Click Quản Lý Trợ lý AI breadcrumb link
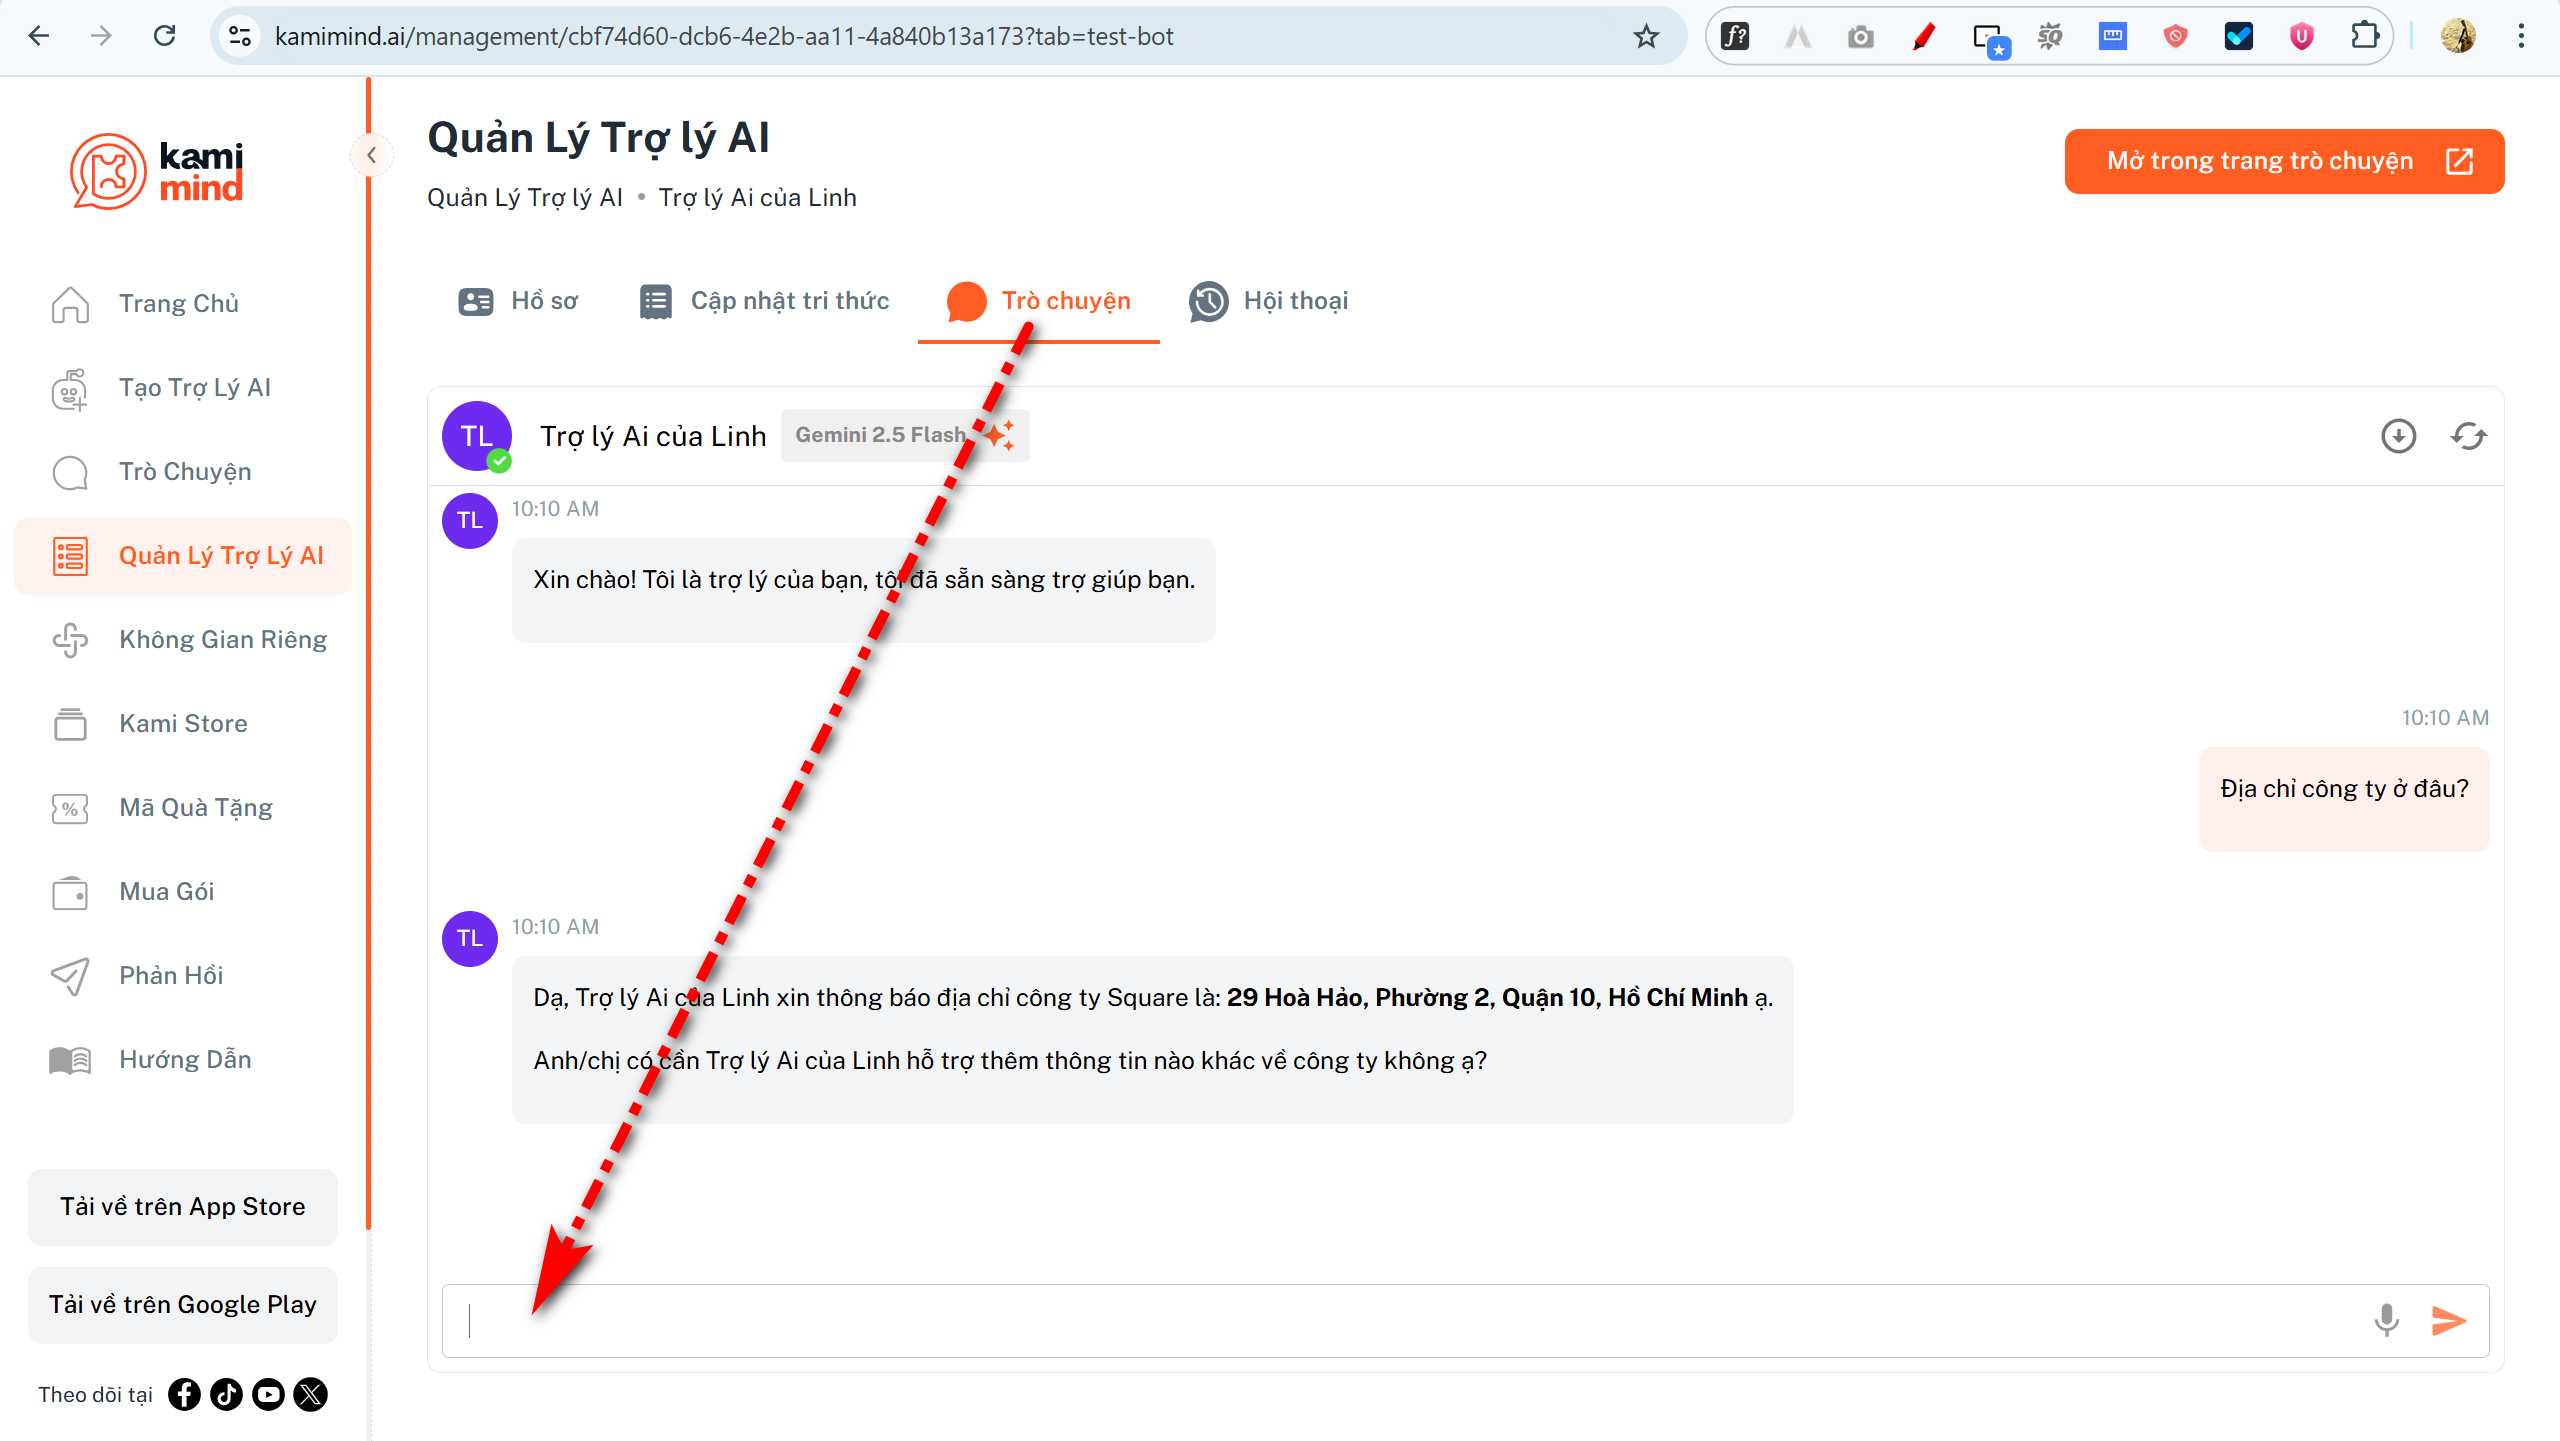This screenshot has width=2560, height=1441. tap(524, 198)
